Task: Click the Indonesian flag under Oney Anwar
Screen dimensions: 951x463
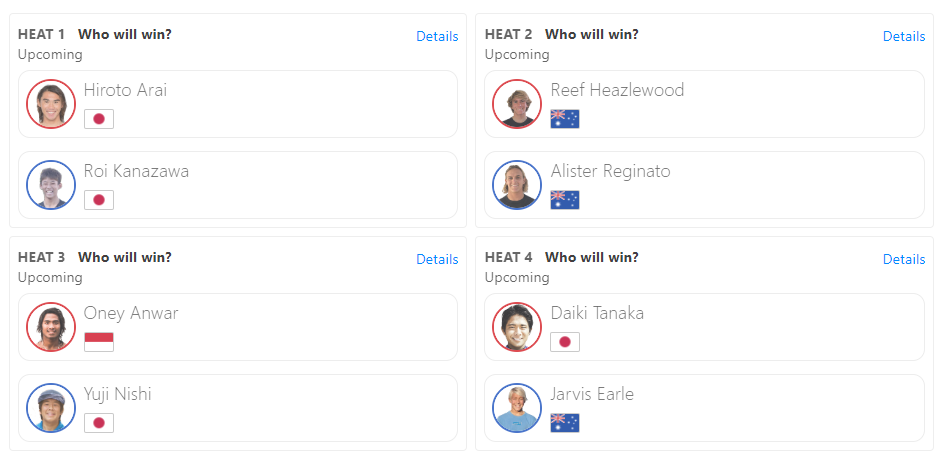Action: pyautogui.click(x=99, y=342)
